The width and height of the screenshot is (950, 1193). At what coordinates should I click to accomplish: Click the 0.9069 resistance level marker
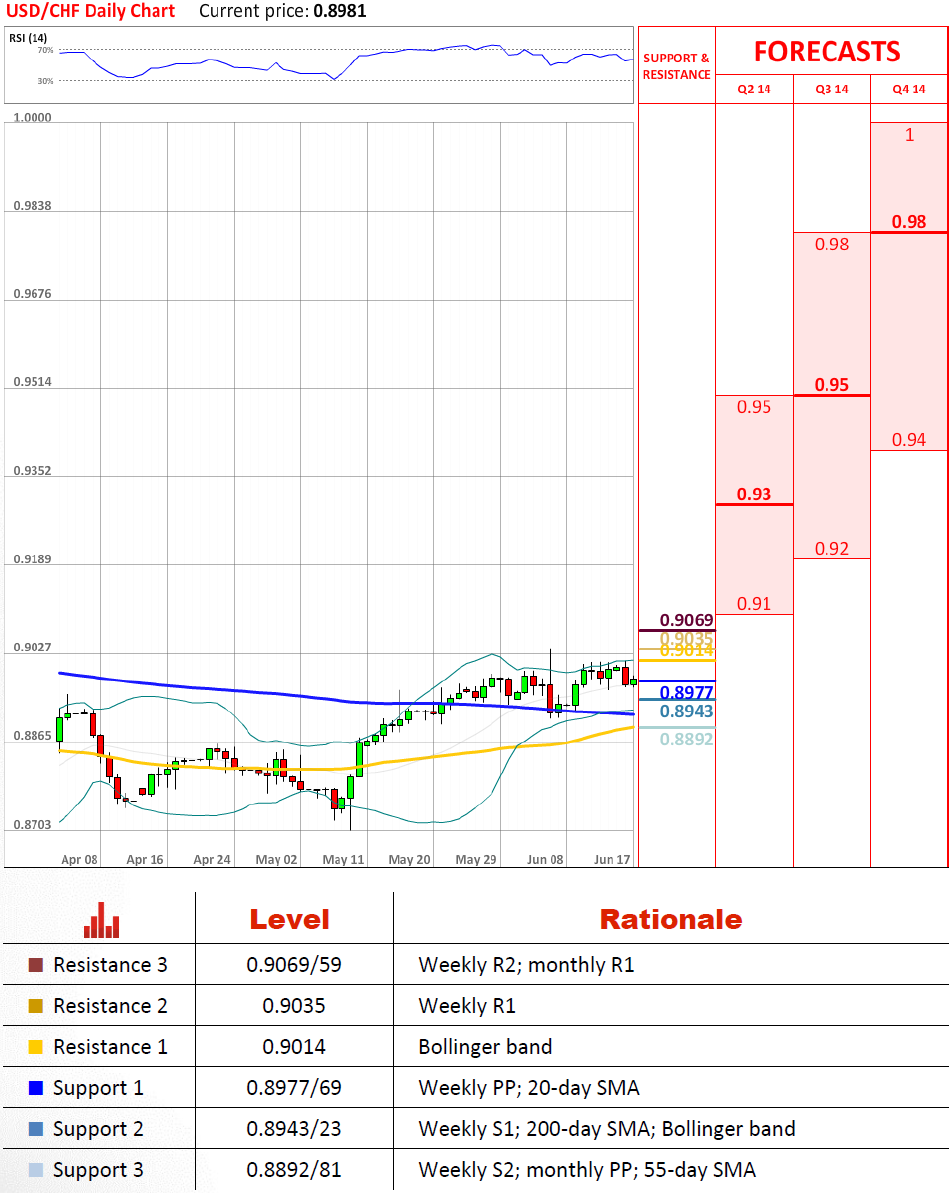click(x=686, y=620)
